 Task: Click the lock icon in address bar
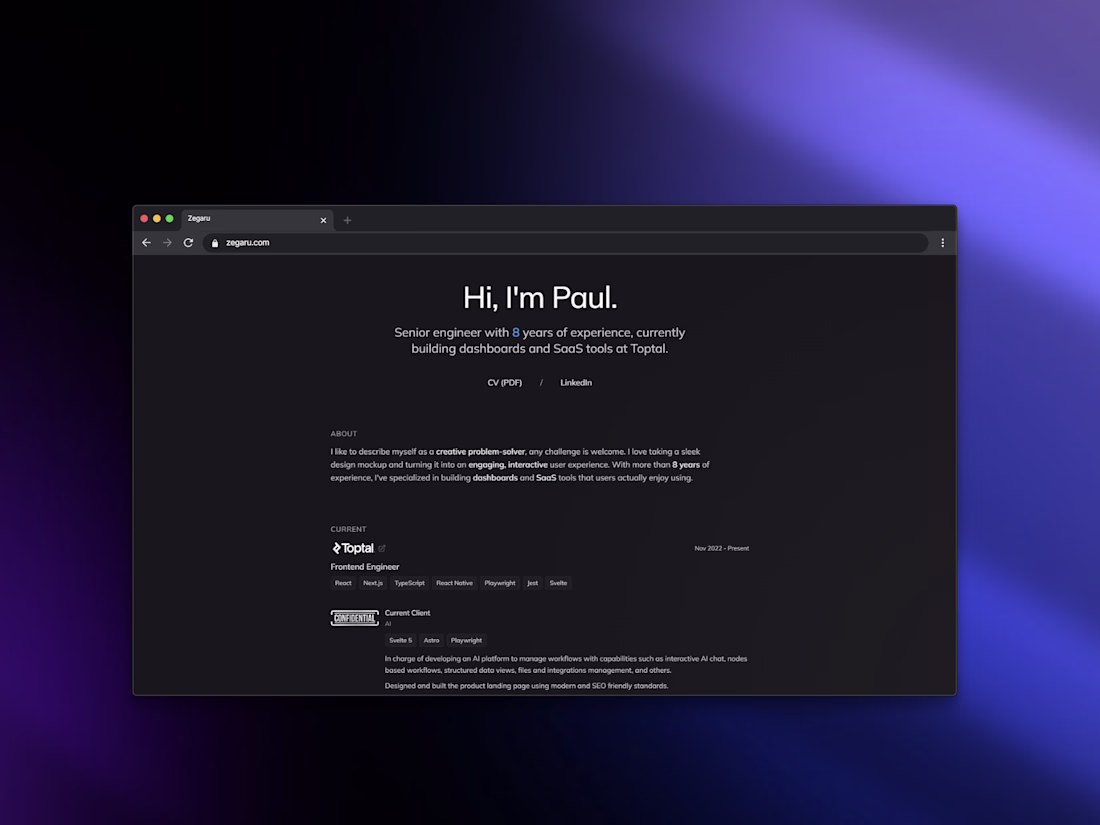(x=215, y=243)
